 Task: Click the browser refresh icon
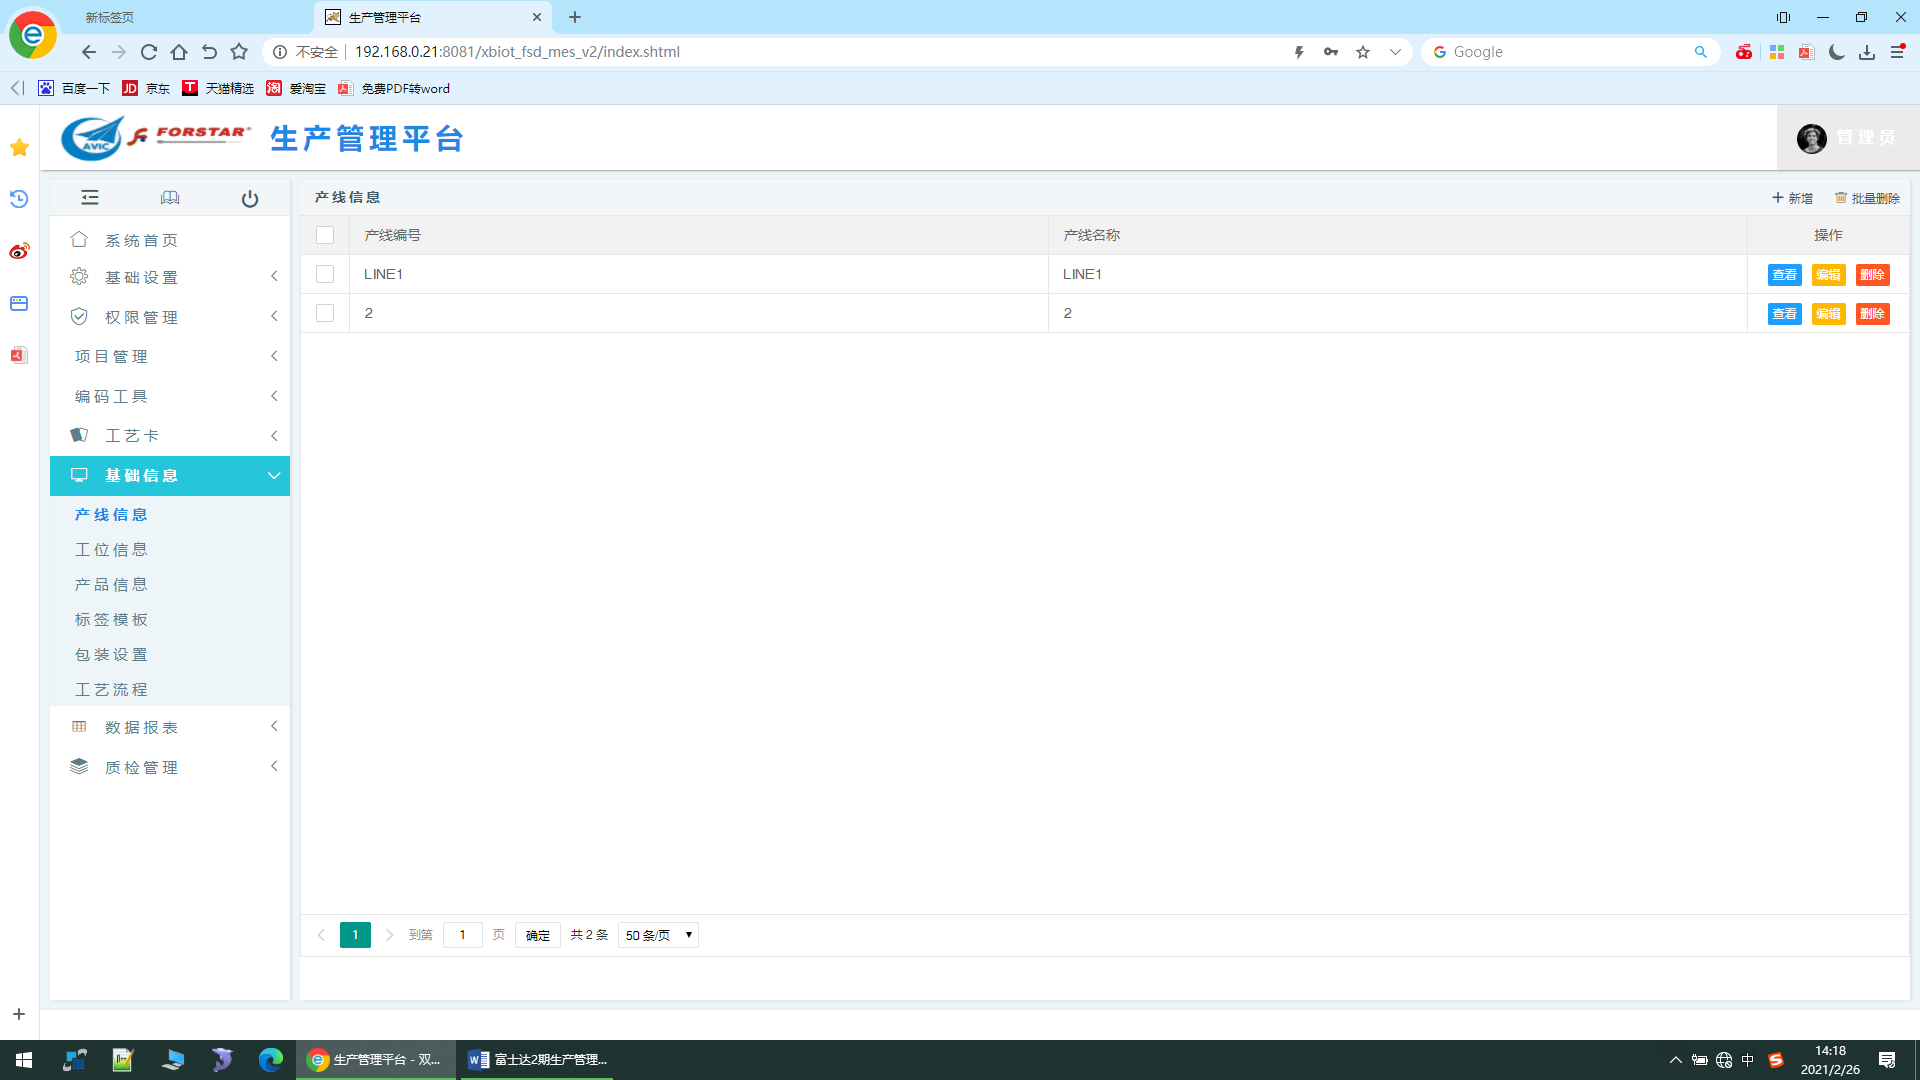tap(149, 52)
